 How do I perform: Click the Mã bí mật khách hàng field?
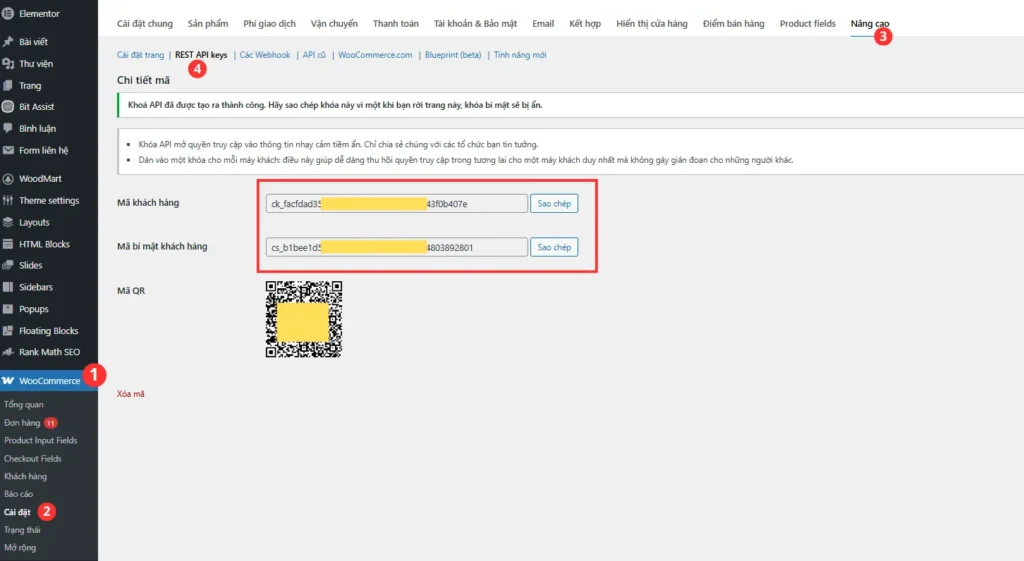(x=396, y=248)
